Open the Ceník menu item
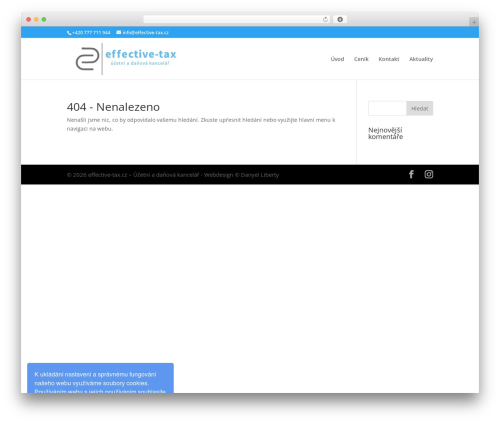The width and height of the screenshot is (500, 423). tap(361, 59)
